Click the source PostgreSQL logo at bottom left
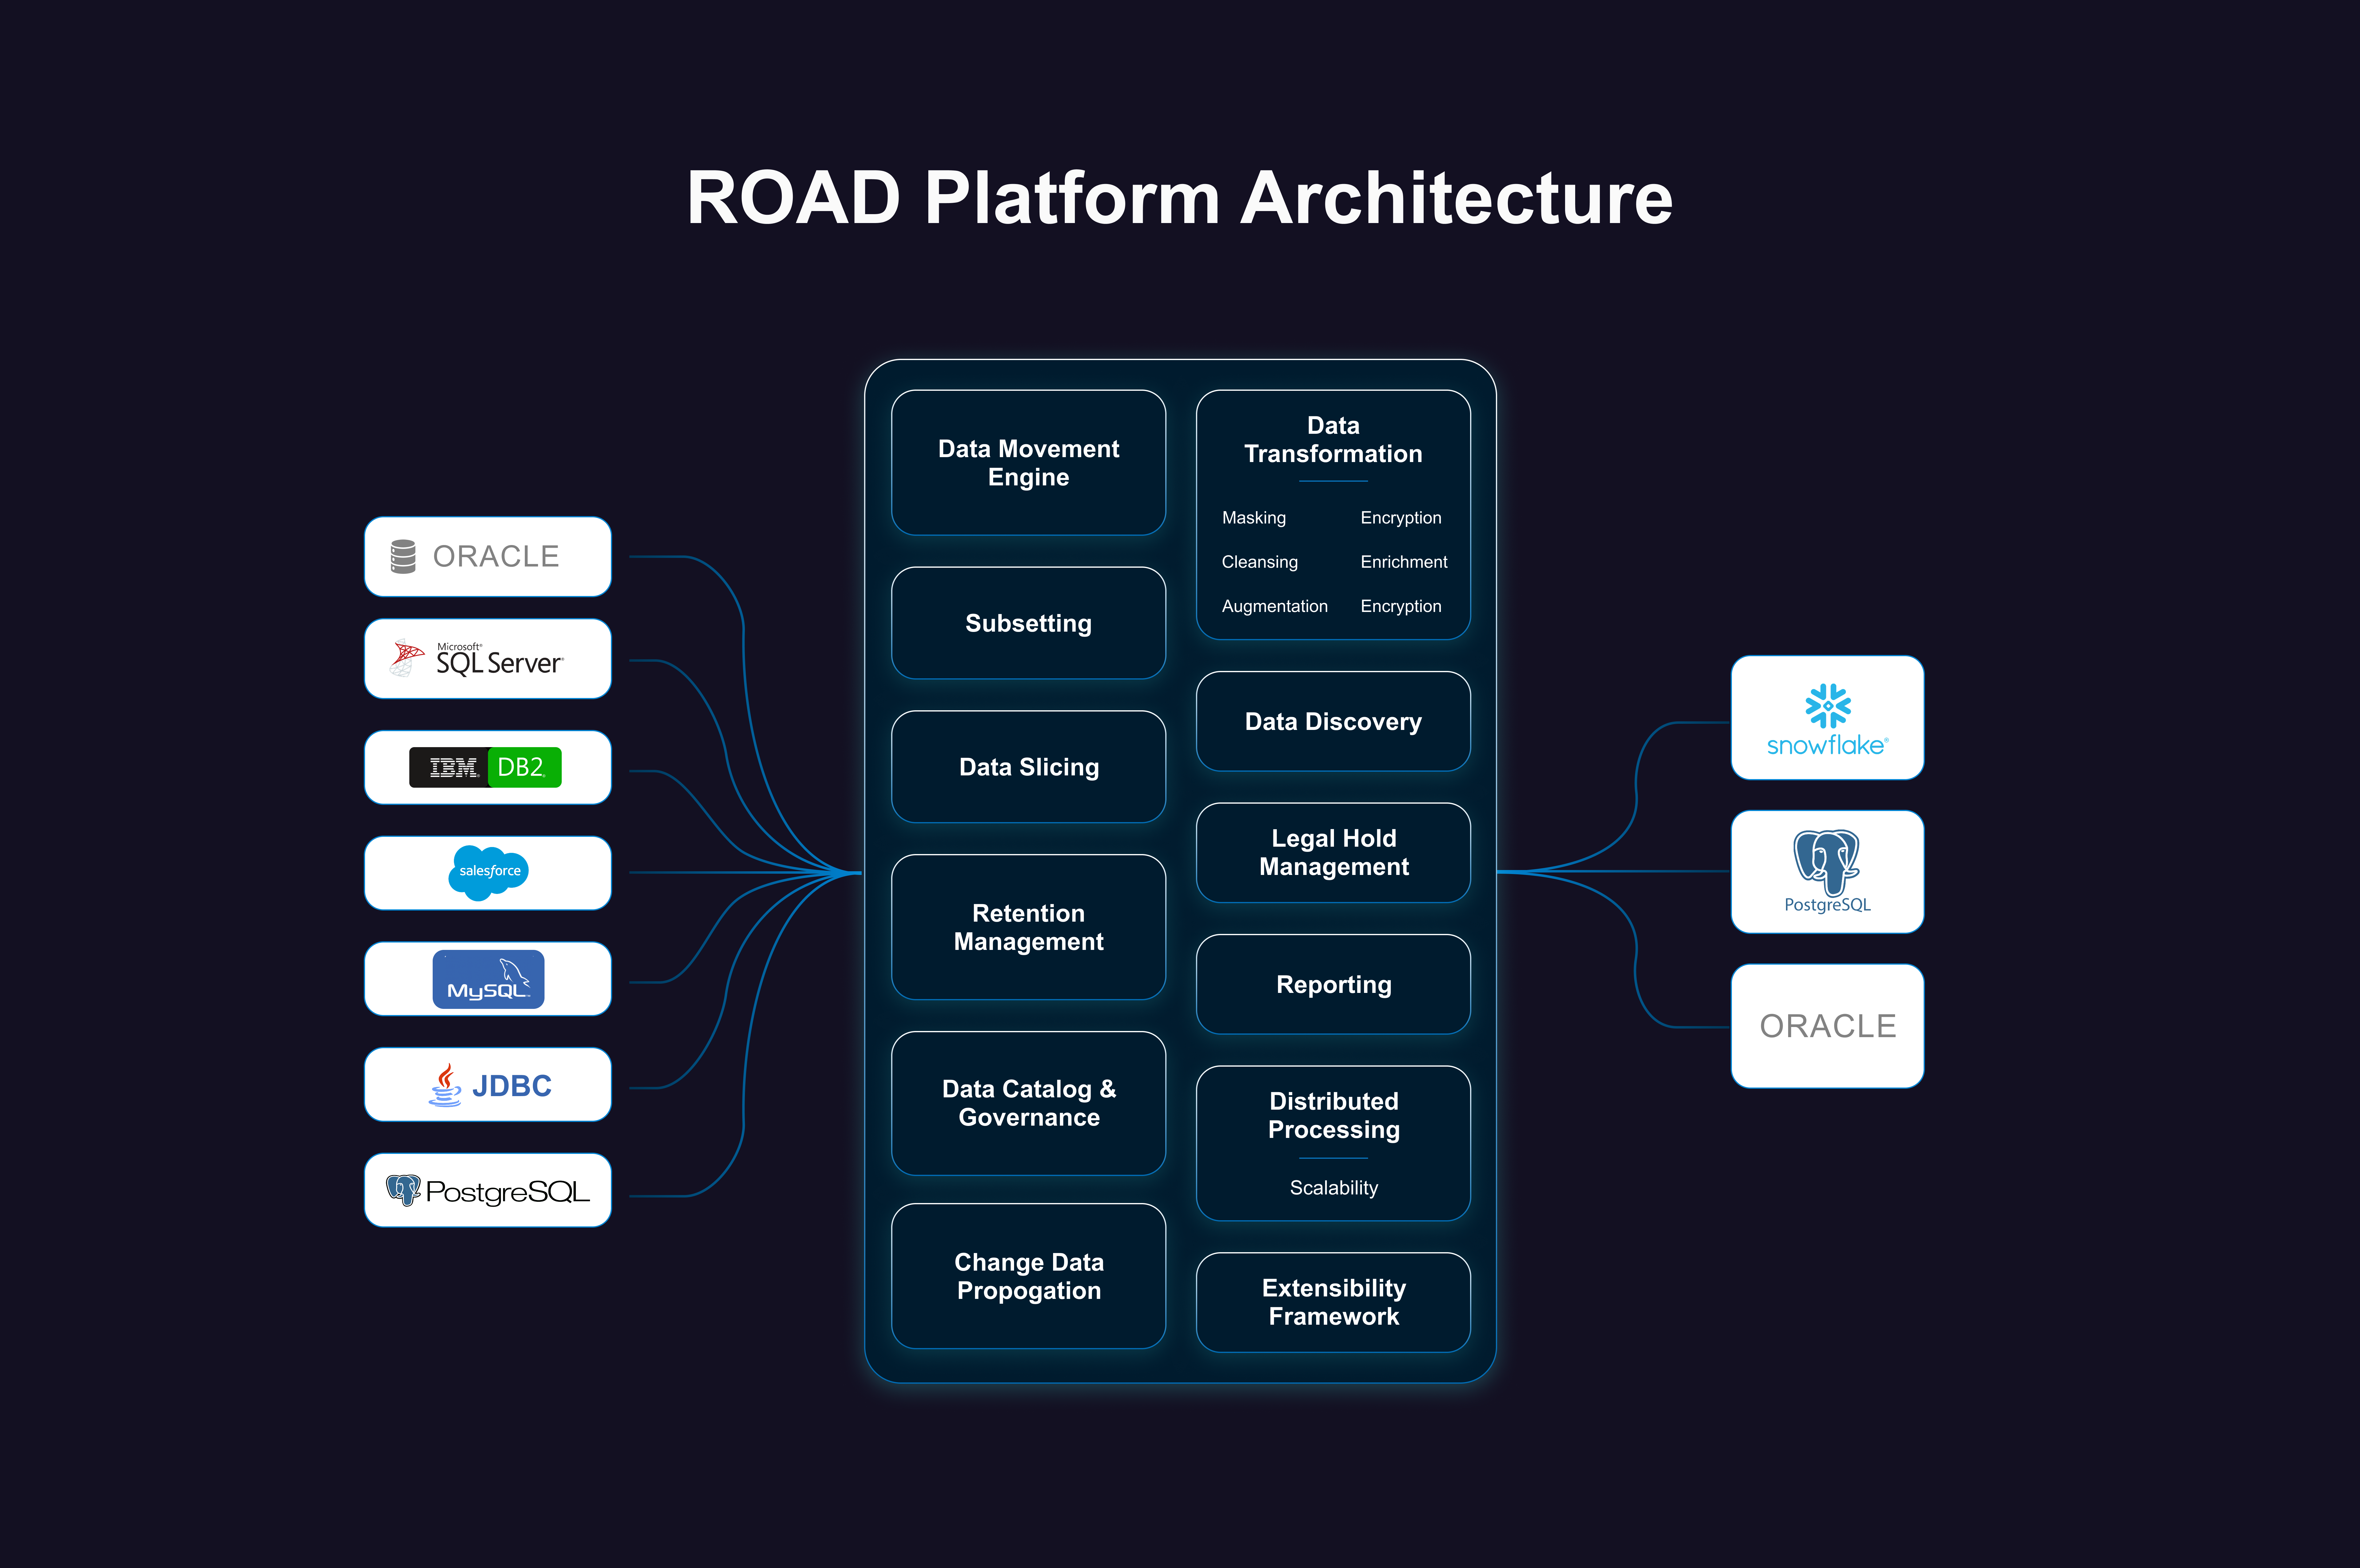 point(488,1190)
